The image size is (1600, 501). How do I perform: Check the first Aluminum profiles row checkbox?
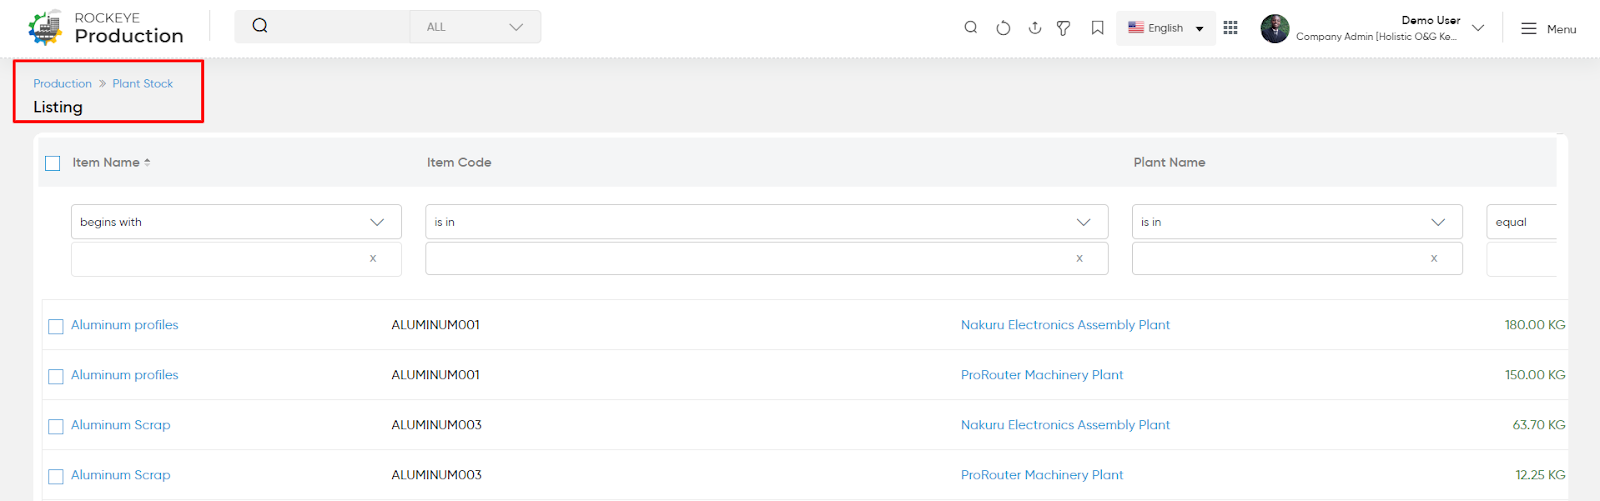(x=56, y=326)
